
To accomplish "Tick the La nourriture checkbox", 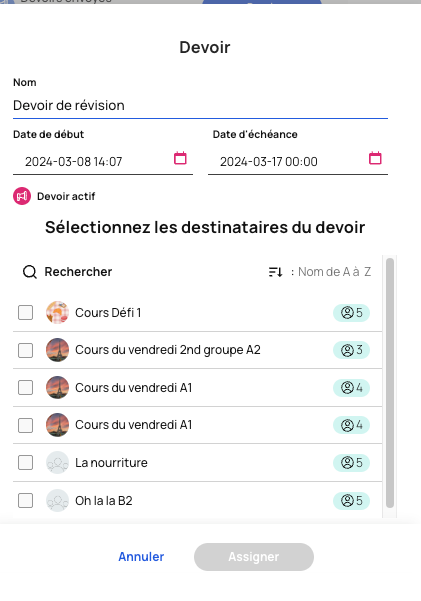I will (25, 463).
